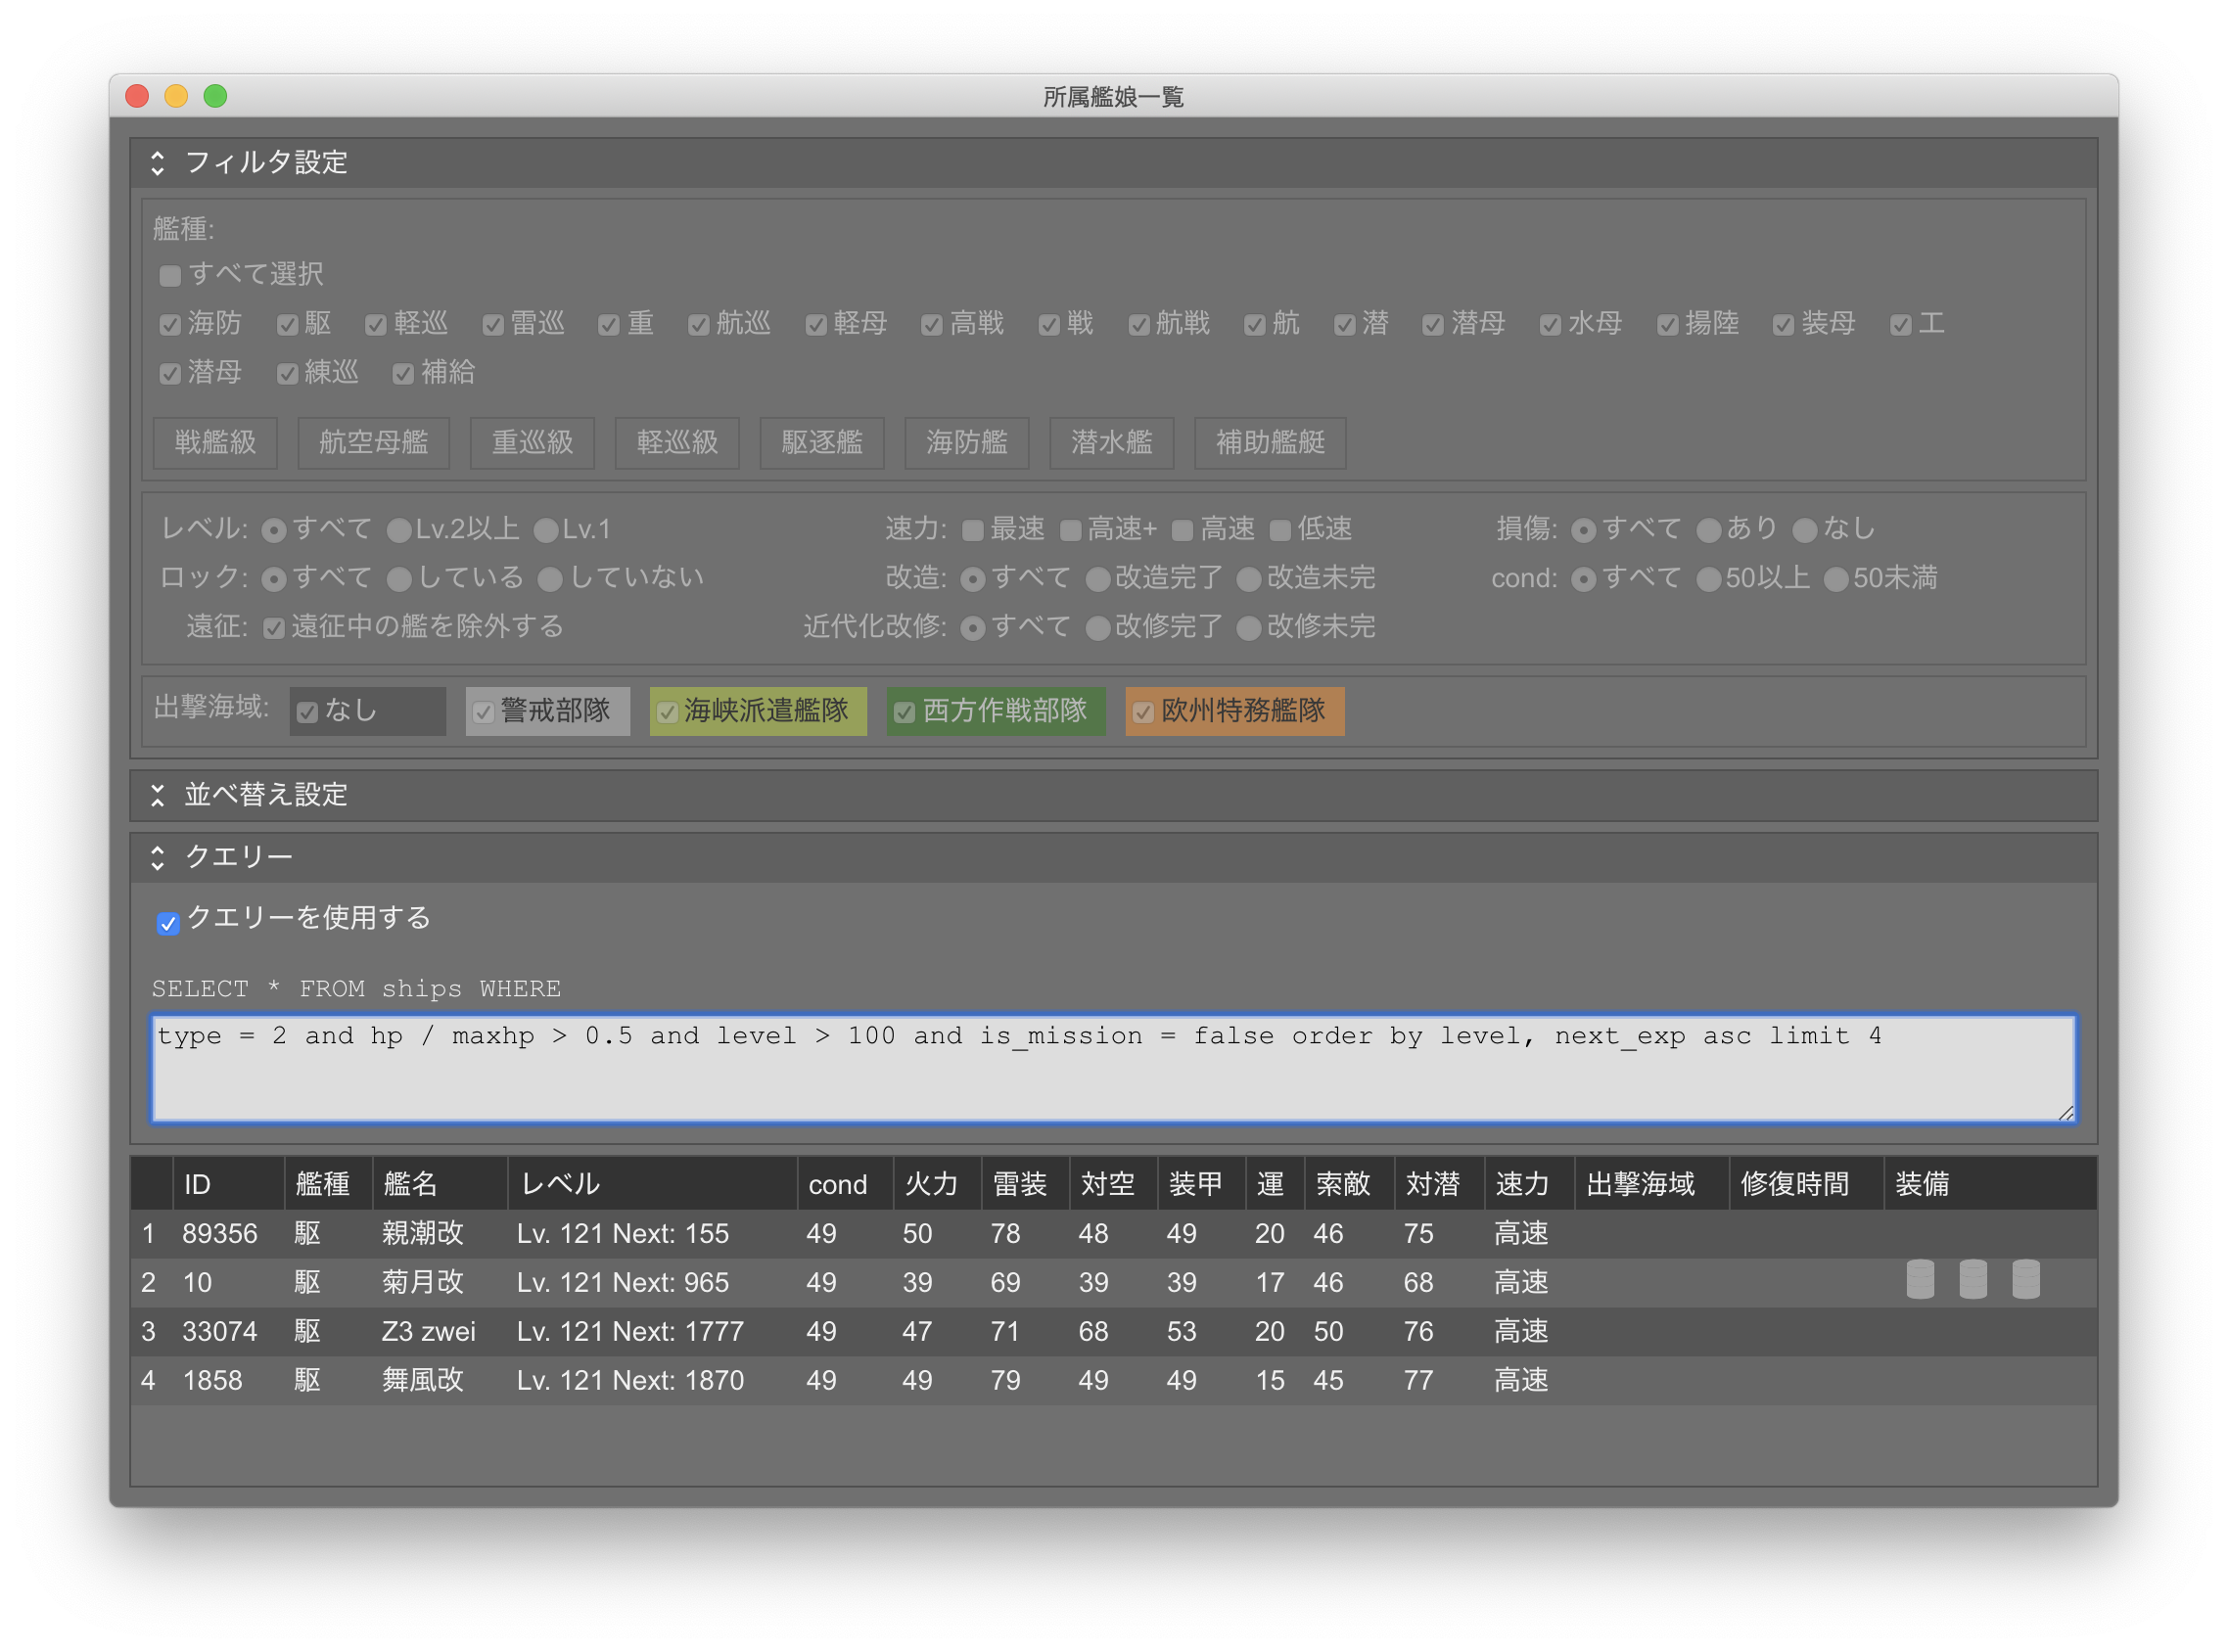Click third drum canister icon in 菊月改 row
The image size is (2228, 1652).
pyautogui.click(x=2025, y=1280)
